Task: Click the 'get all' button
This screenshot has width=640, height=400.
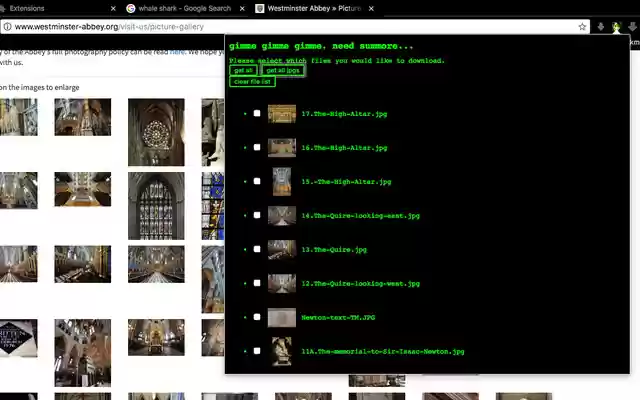Action: (243, 70)
